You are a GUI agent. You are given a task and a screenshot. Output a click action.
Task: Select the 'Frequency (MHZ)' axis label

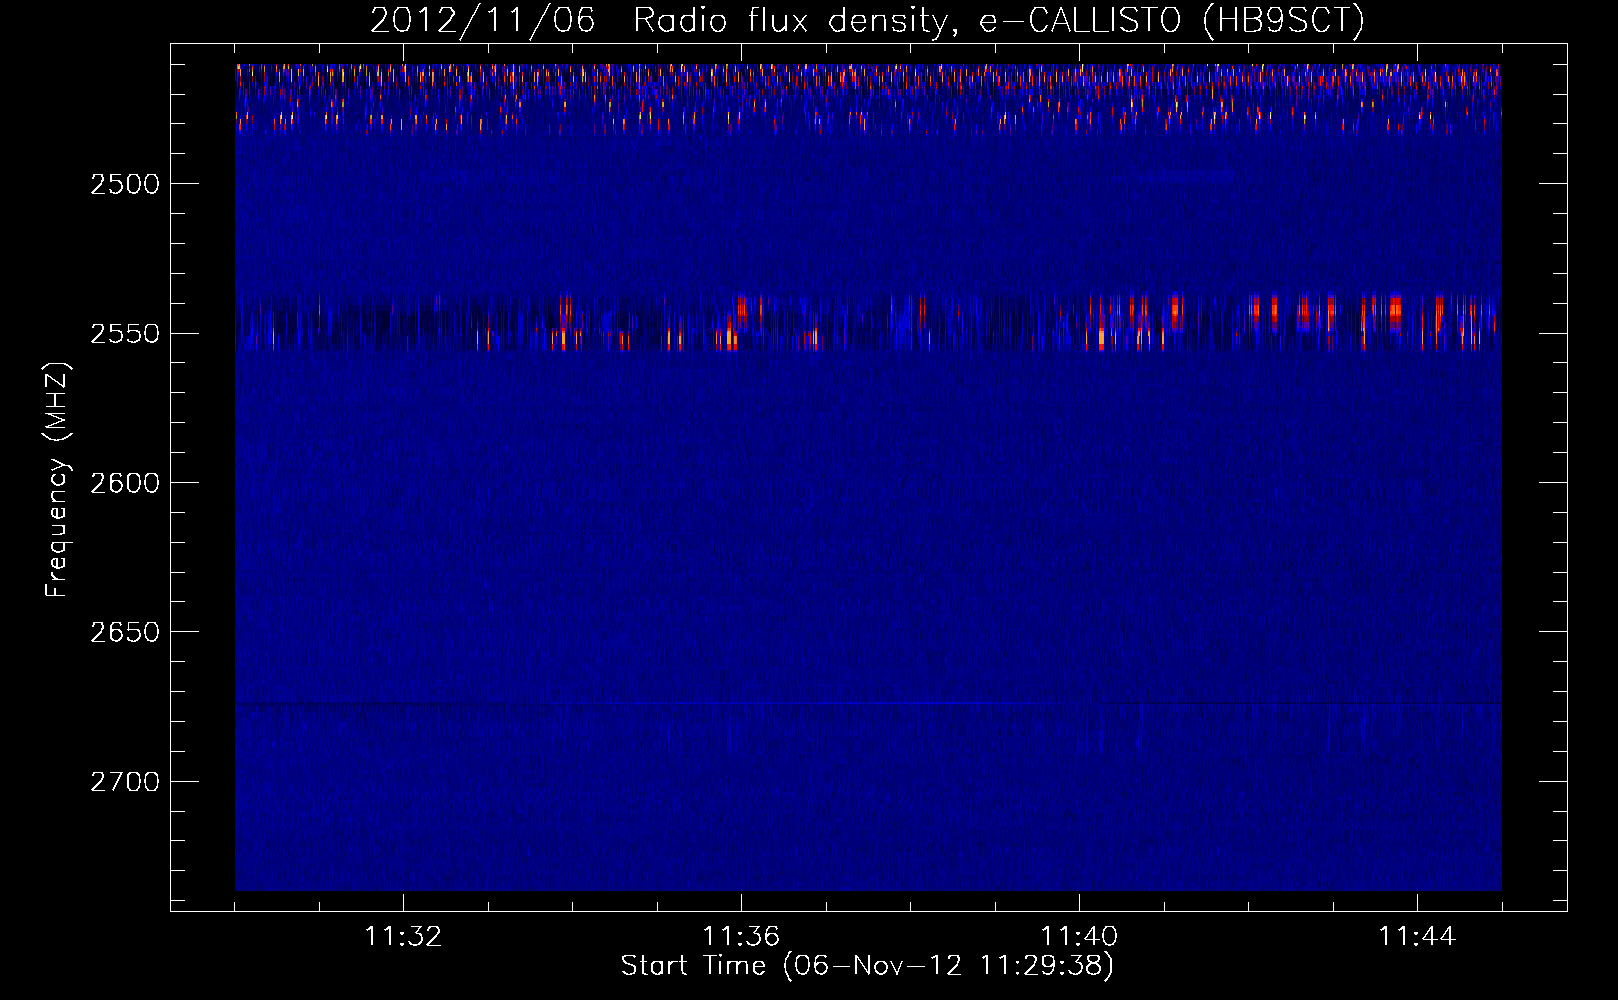click(x=57, y=481)
